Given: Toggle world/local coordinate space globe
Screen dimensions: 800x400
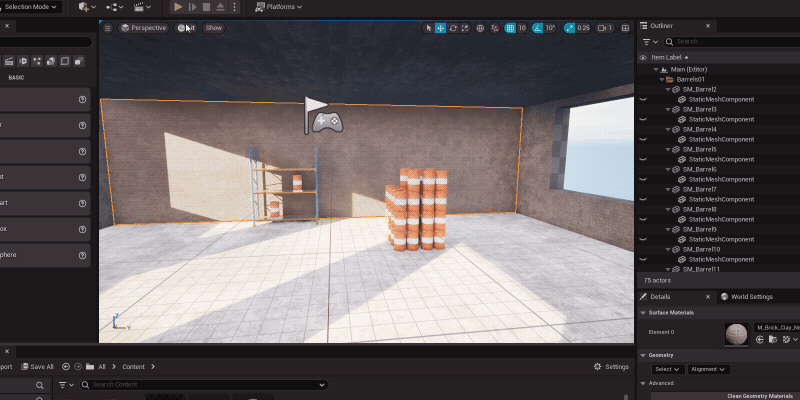Looking at the screenshot, I should coord(480,28).
